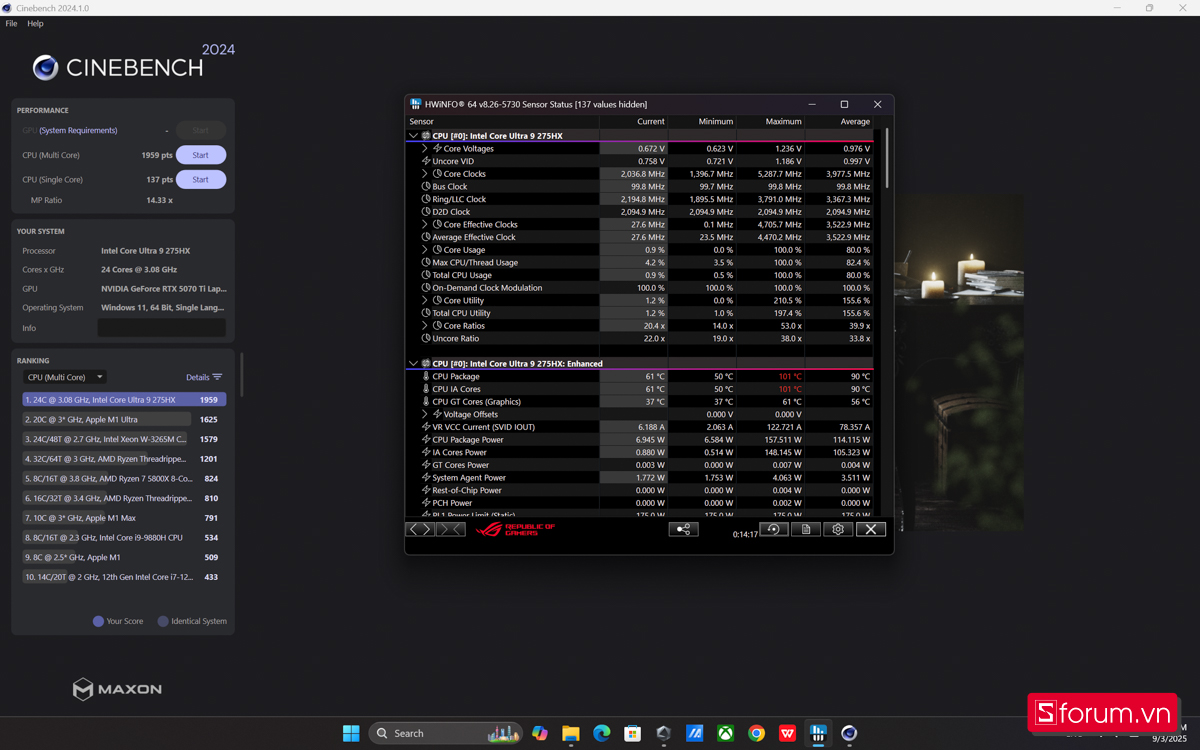Open HWiNFO sensor settings gear icon
The image size is (1200, 750).
[x=838, y=529]
